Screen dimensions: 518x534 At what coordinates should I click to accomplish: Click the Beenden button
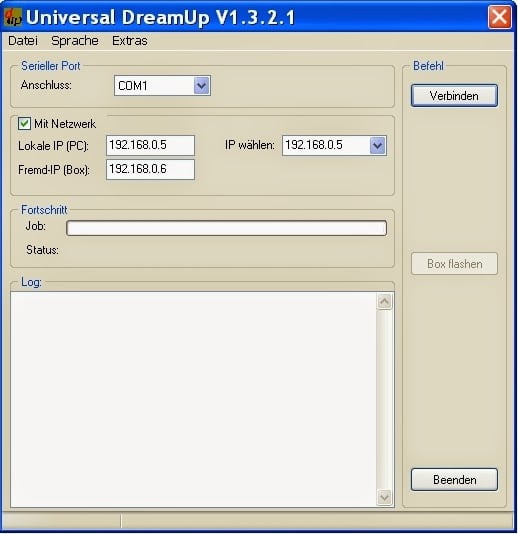[454, 480]
